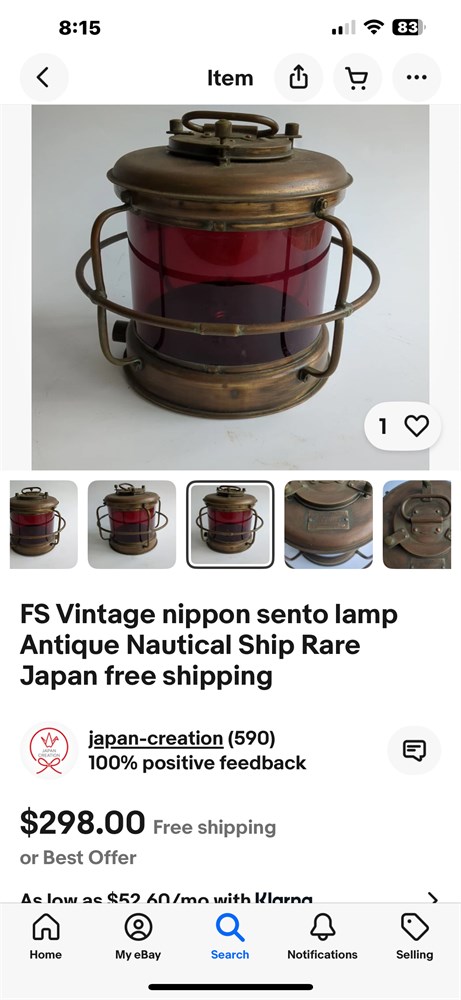
Task: Open the My eBay tab
Action: (x=138, y=936)
